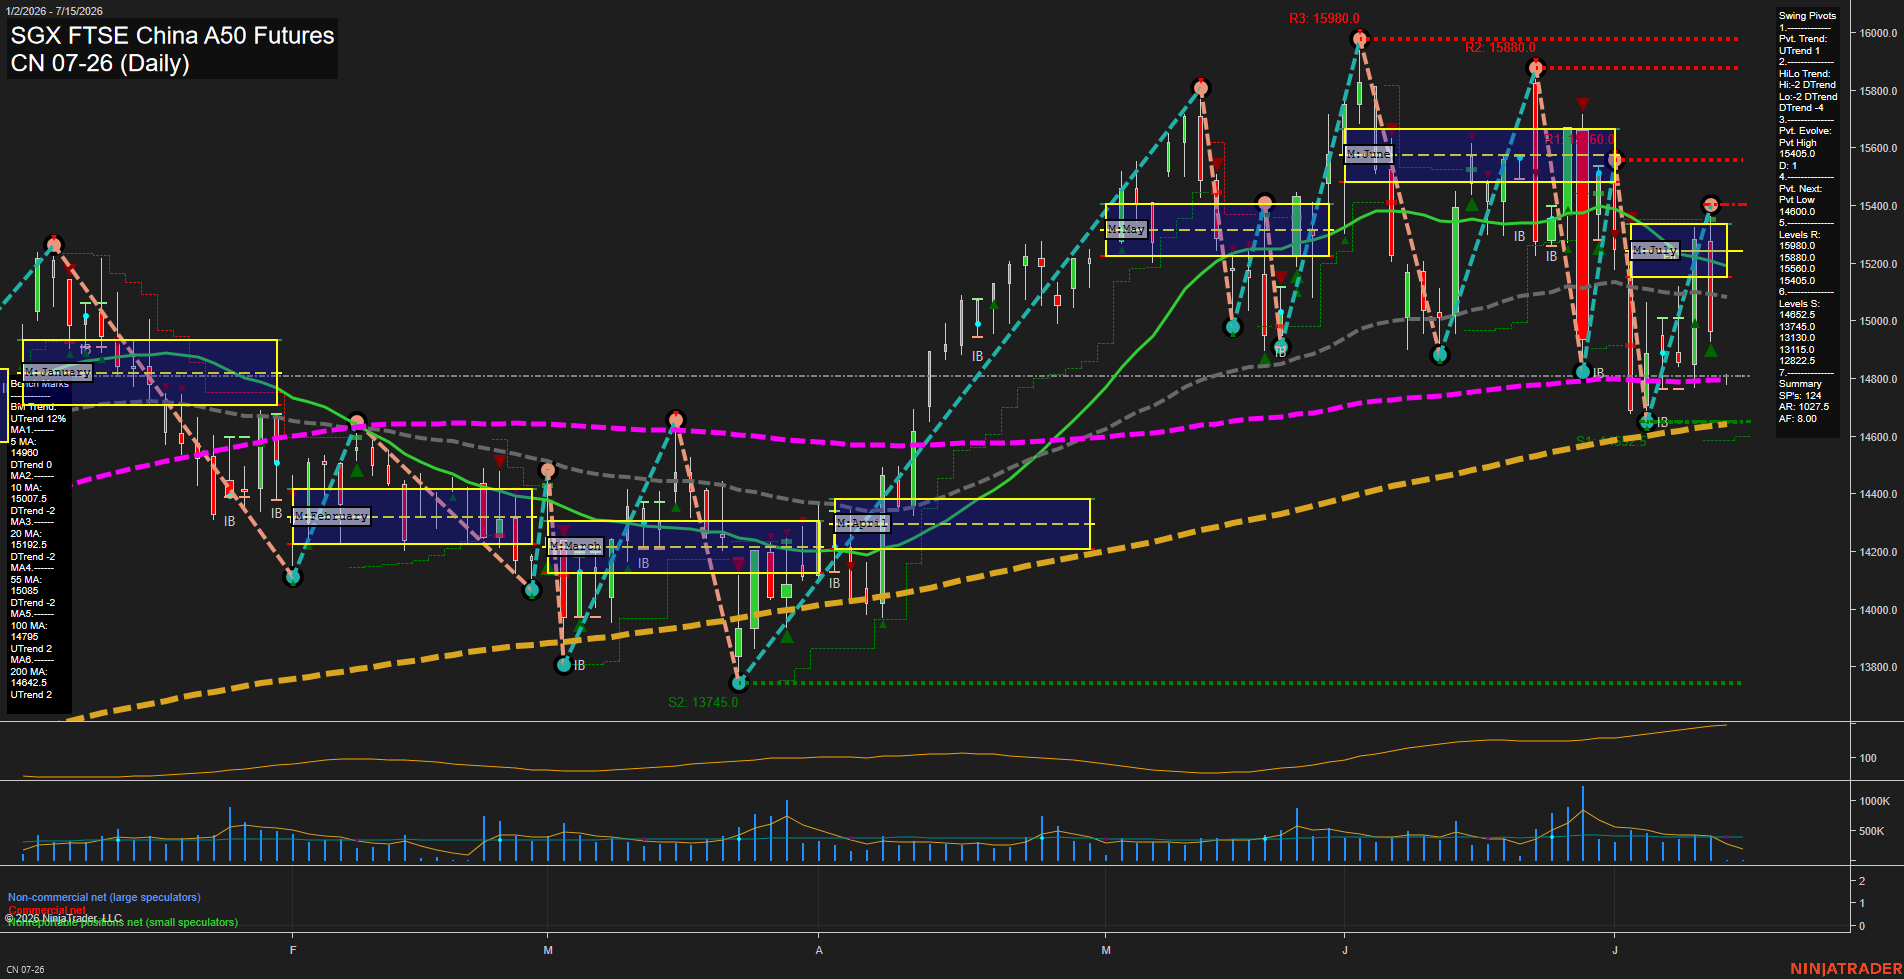Click the 14642.5 two-hundred MA value
This screenshot has height=979, width=1904.
pos(29,683)
